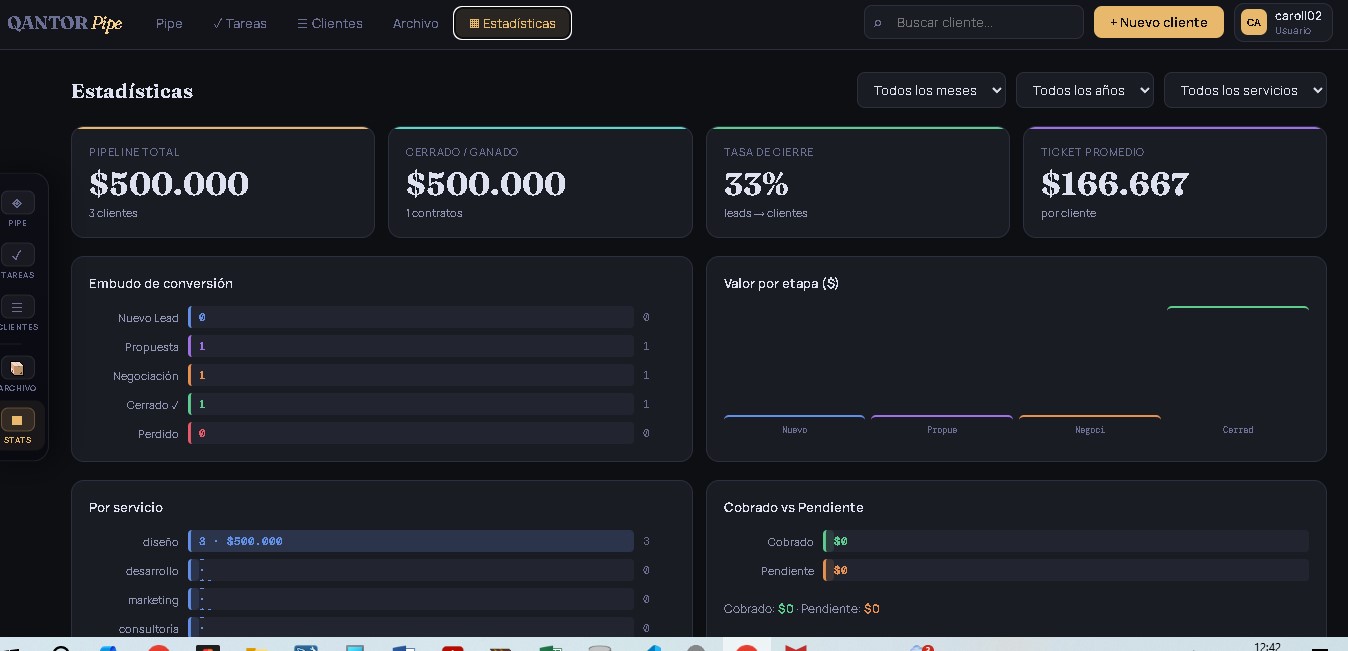1348x651 pixels.
Task: Open Tareas checkmark icon in the left sidebar
Action: coord(17,255)
